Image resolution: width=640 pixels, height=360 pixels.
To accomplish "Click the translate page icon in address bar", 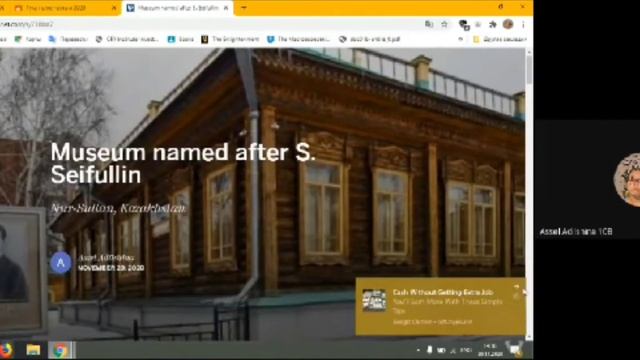I will [x=429, y=24].
